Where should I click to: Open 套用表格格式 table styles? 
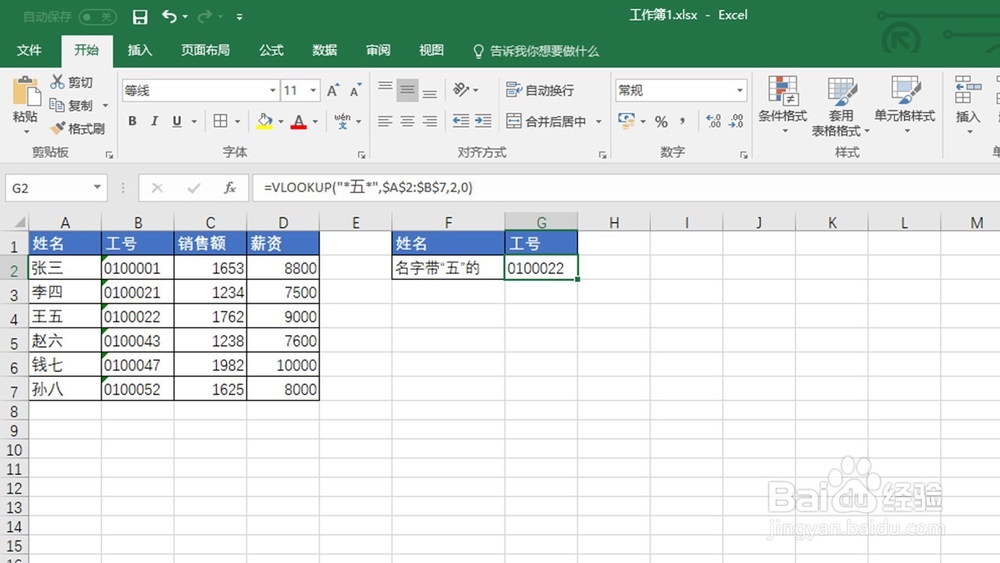tap(841, 106)
